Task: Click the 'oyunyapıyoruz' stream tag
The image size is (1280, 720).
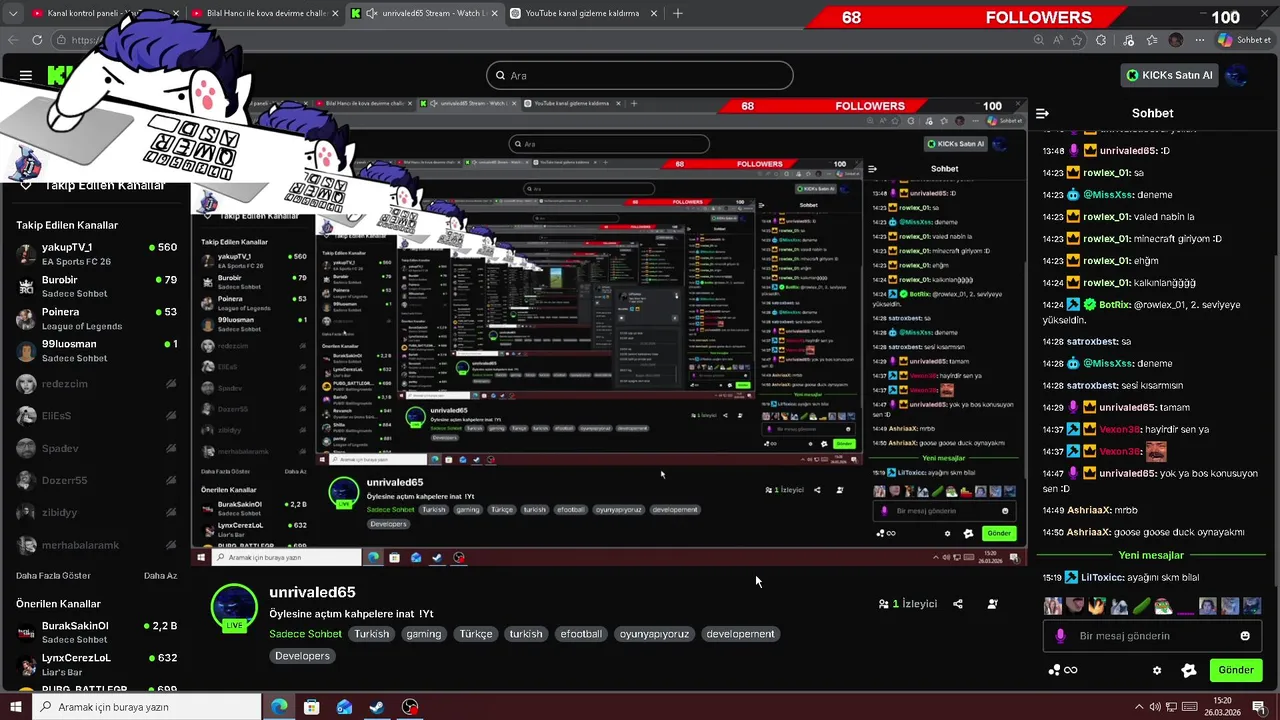Action: click(x=654, y=634)
